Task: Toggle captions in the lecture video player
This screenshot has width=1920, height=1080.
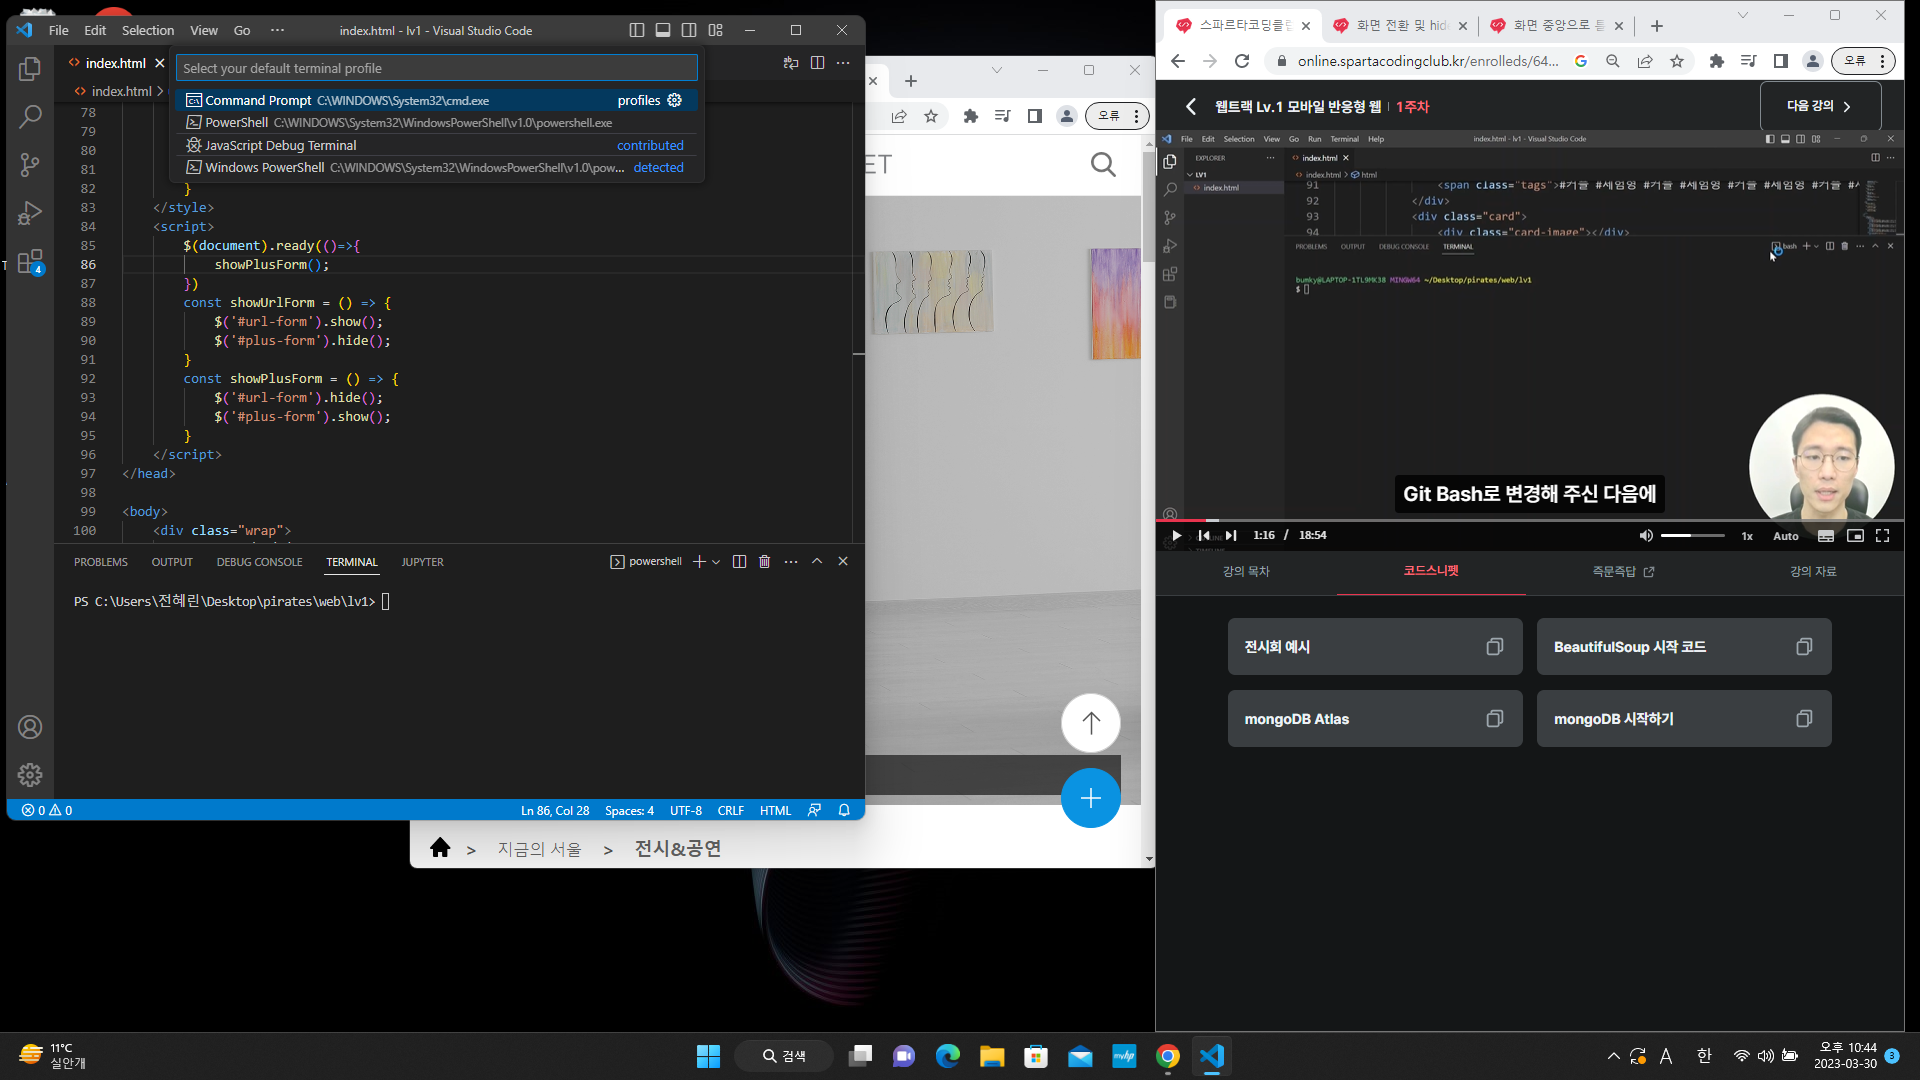Action: coord(1826,536)
